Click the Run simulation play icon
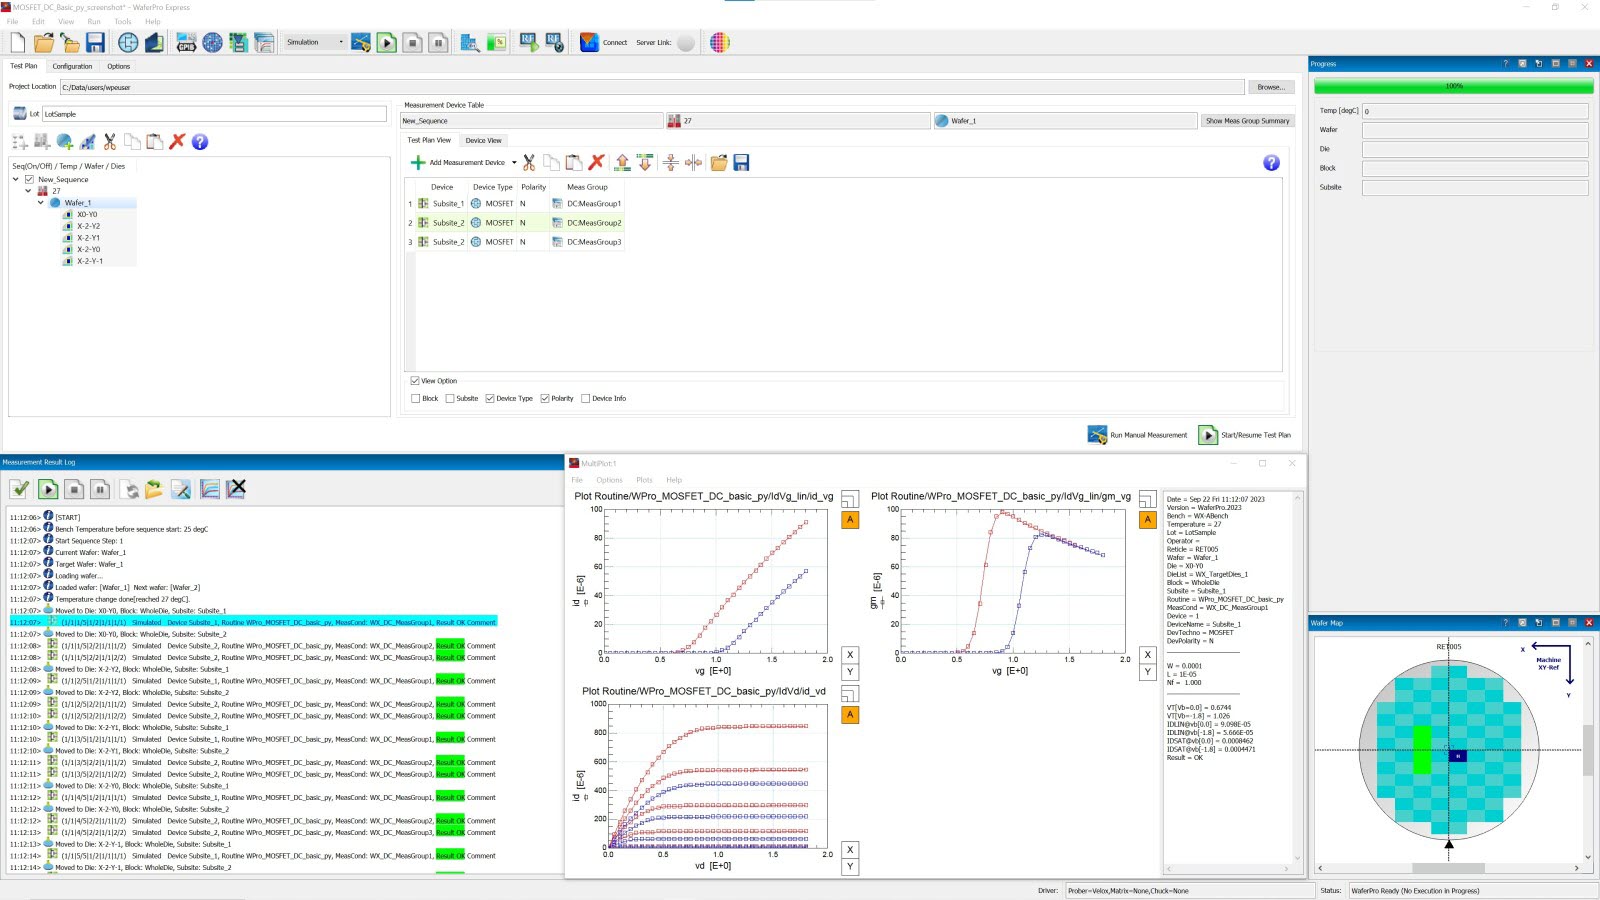The width and height of the screenshot is (1600, 900). pyautogui.click(x=387, y=43)
